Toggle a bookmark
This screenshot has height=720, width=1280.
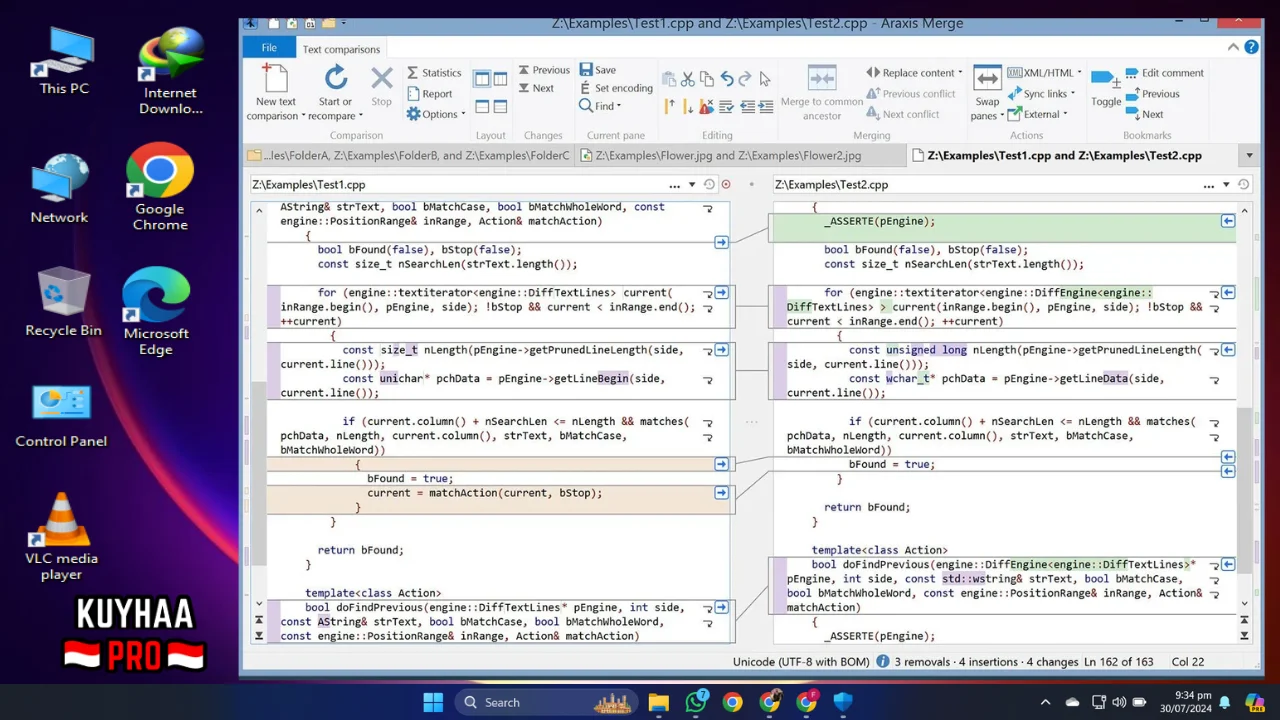pos(1106,88)
